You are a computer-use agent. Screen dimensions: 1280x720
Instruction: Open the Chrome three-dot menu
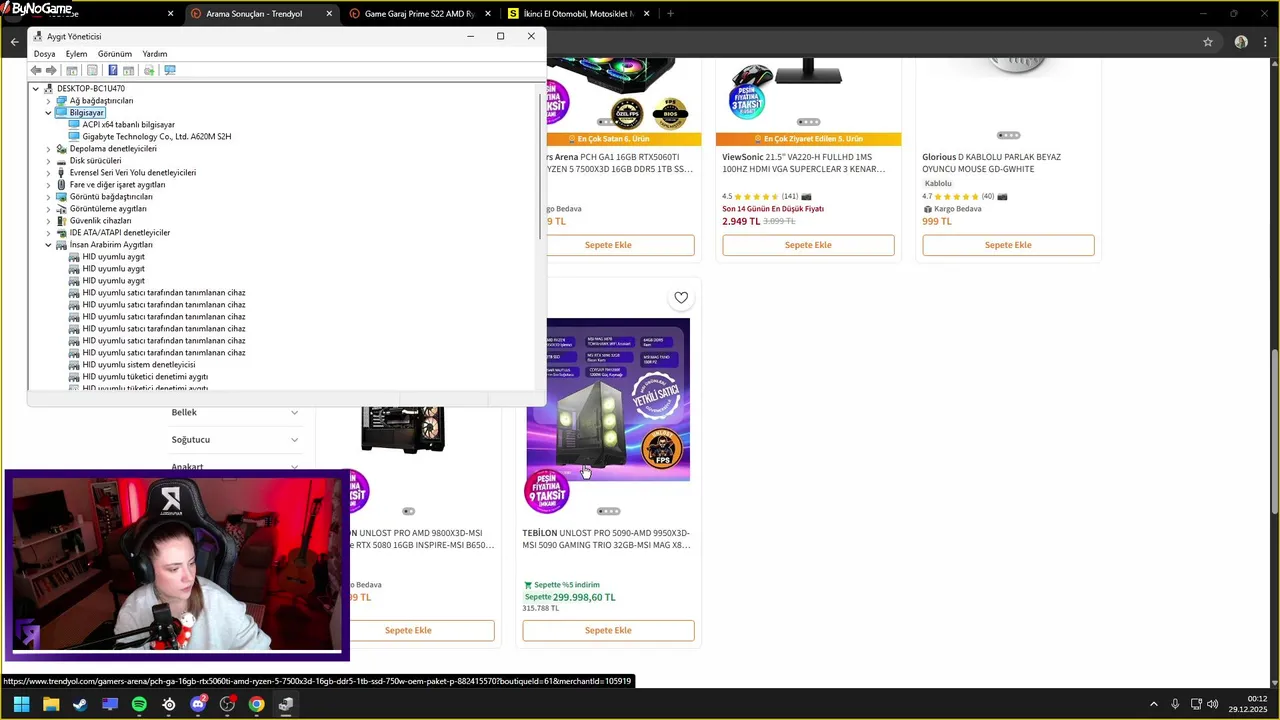tap(1266, 42)
